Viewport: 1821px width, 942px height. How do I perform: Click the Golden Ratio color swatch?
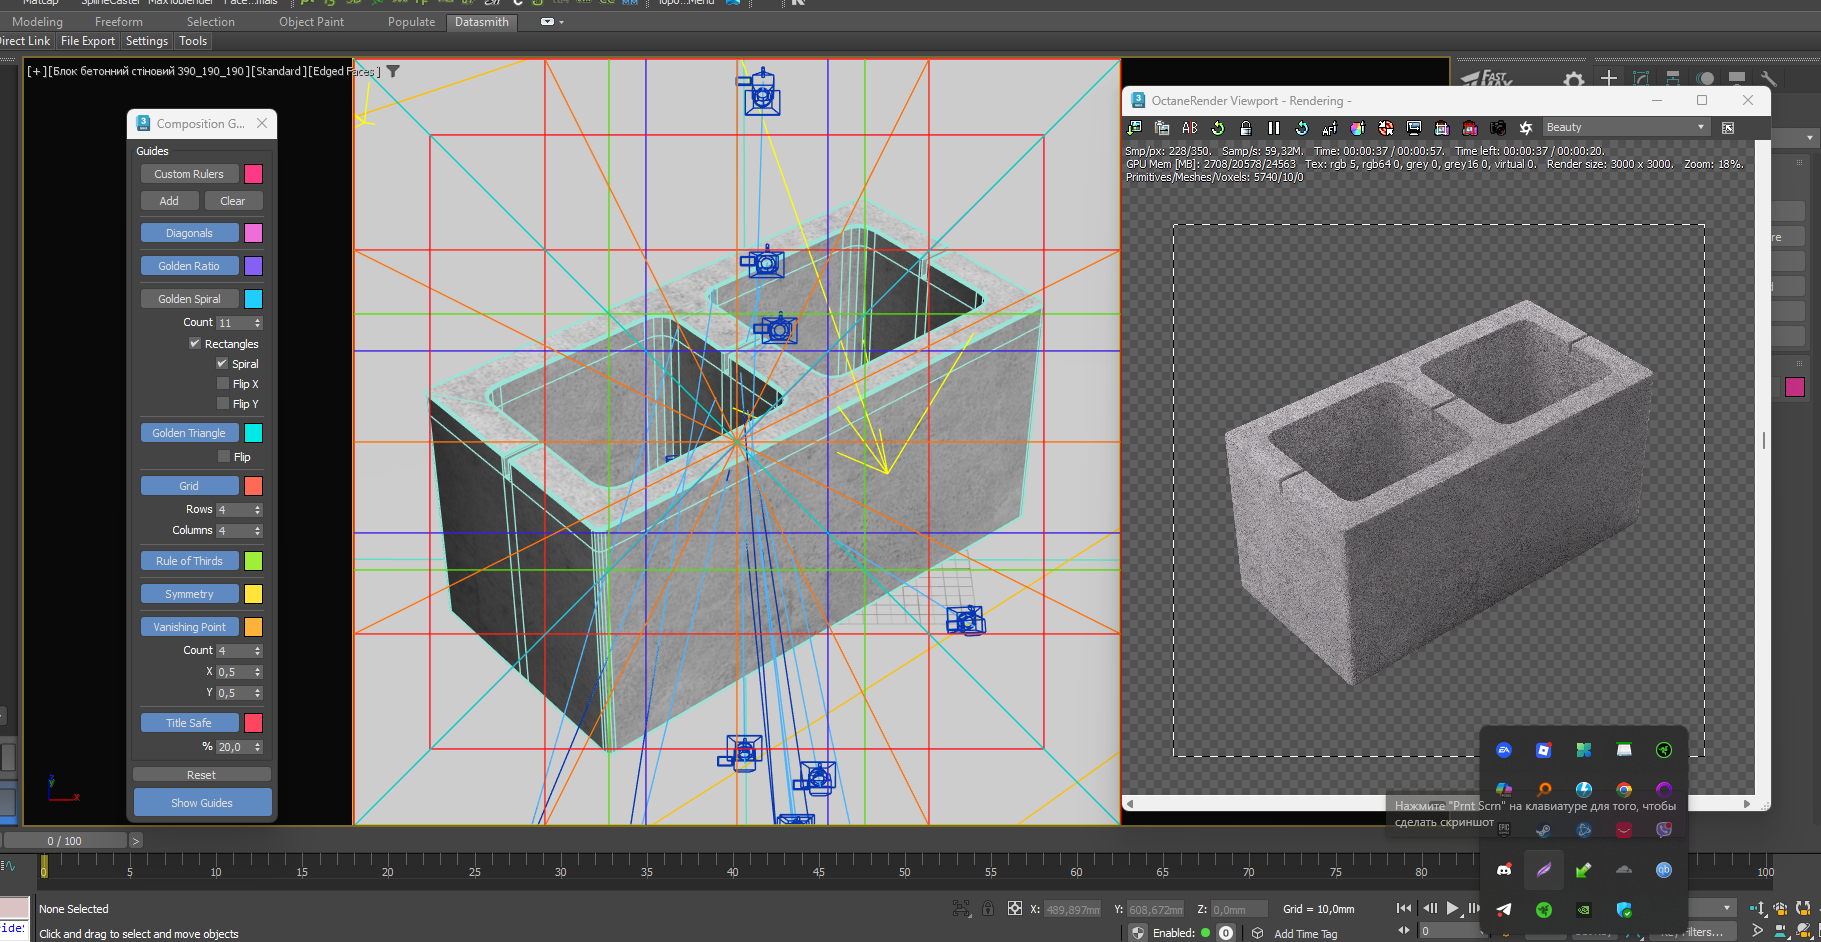[x=253, y=266]
